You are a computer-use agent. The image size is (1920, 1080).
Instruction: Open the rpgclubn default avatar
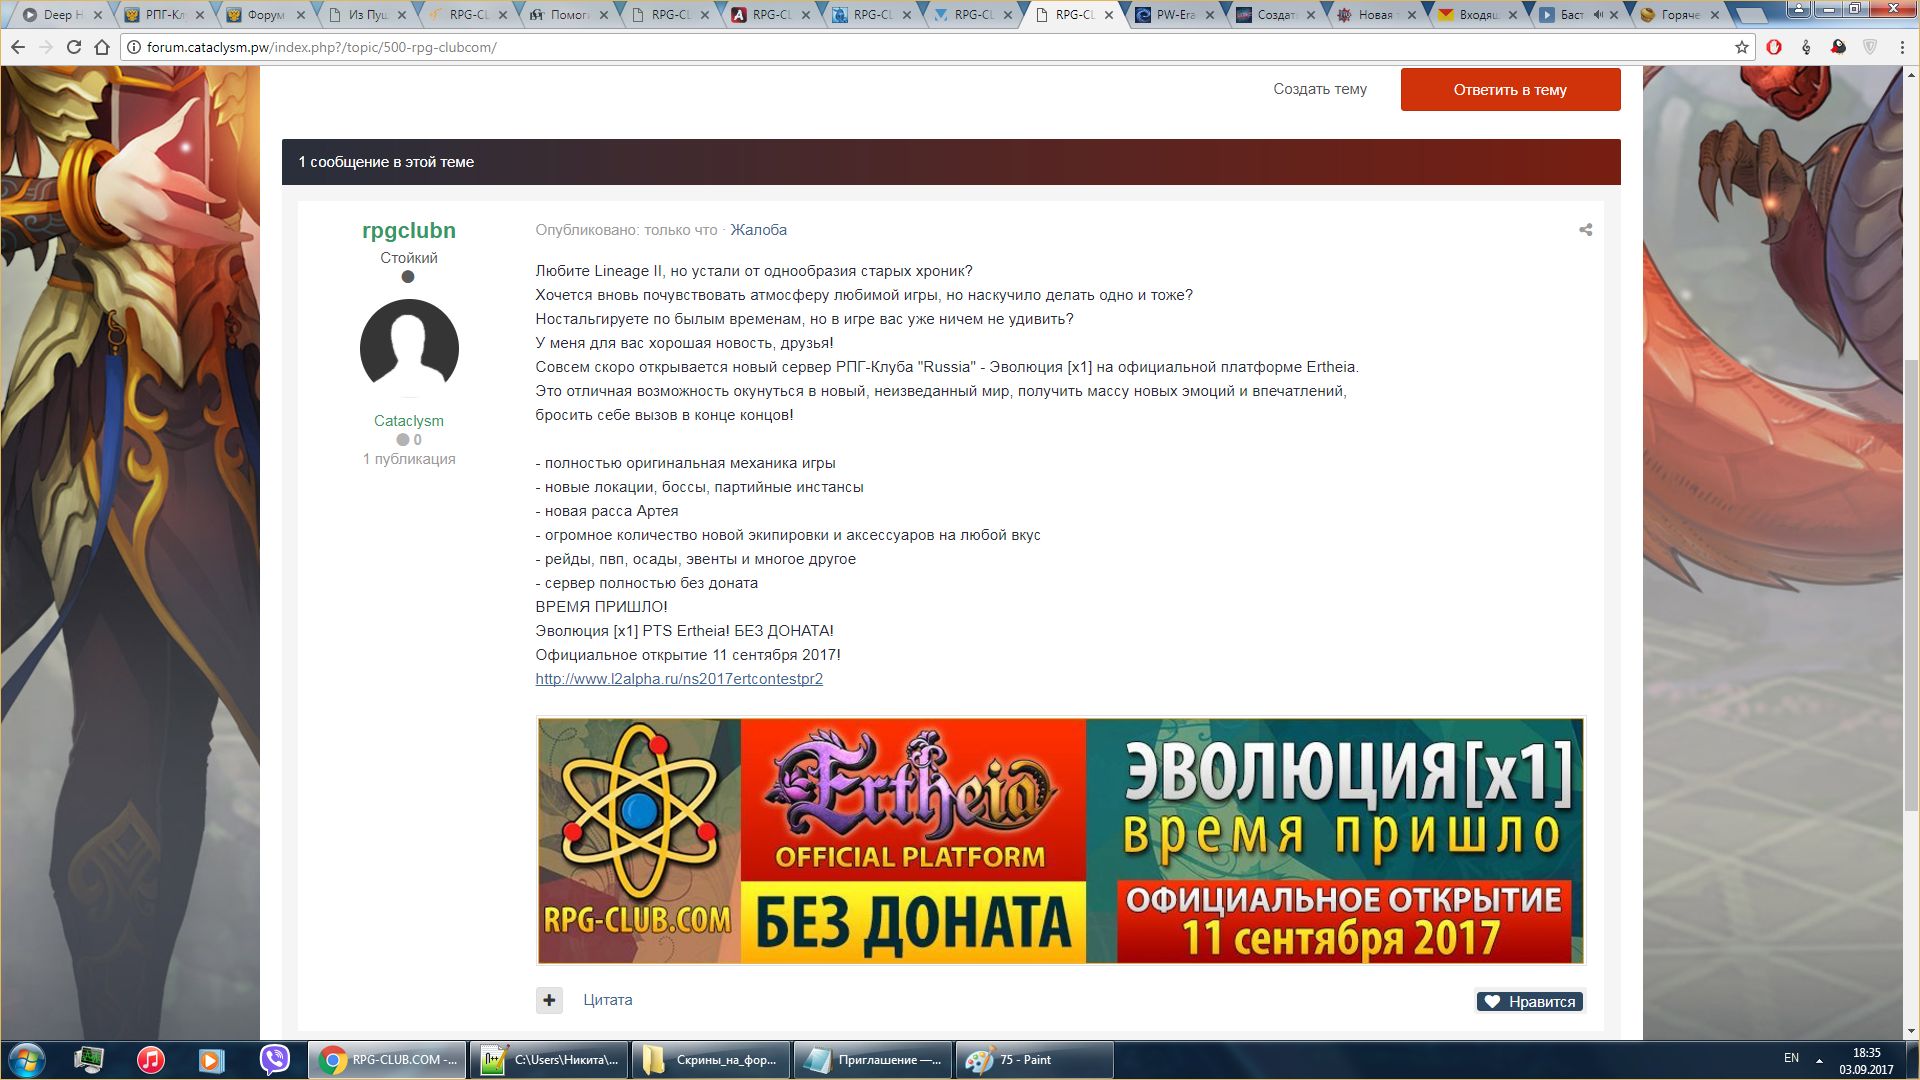click(409, 348)
